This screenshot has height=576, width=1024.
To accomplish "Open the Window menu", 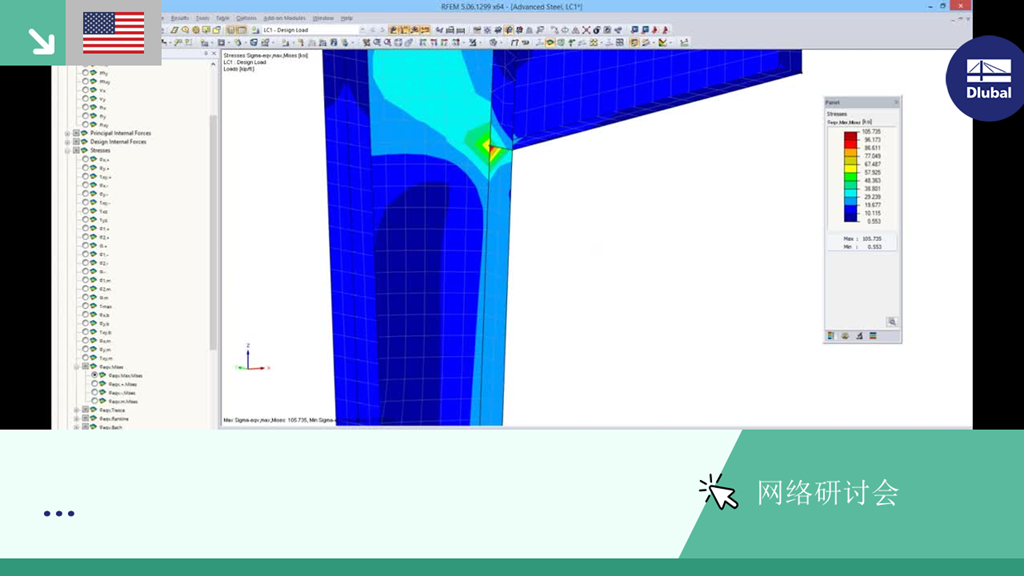I will tap(323, 18).
